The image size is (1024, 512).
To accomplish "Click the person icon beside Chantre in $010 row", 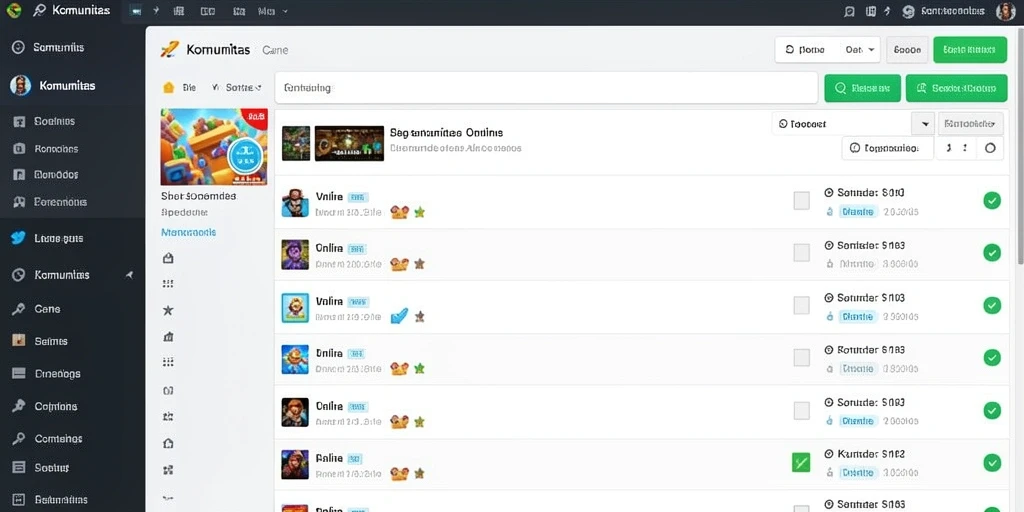I will (x=830, y=212).
